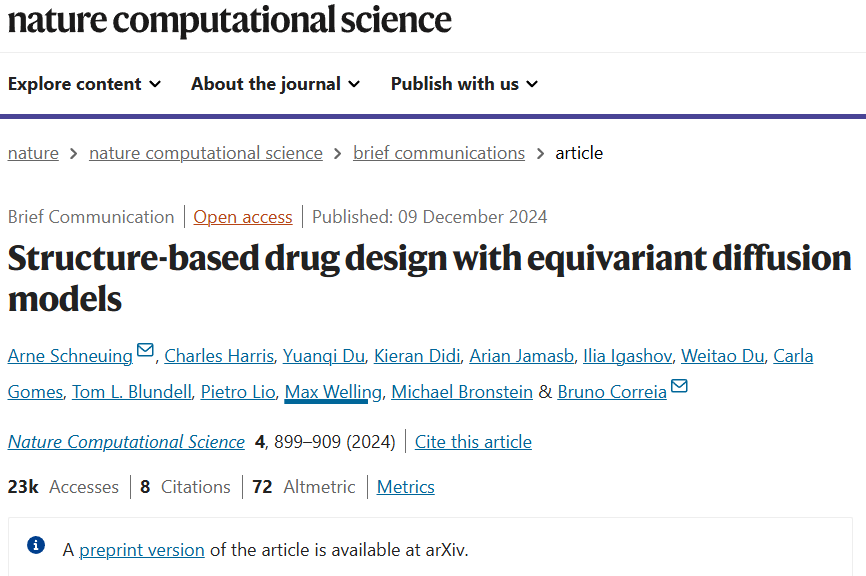866x576 pixels.
Task: Expand the Explore content menu
Action: click(84, 84)
